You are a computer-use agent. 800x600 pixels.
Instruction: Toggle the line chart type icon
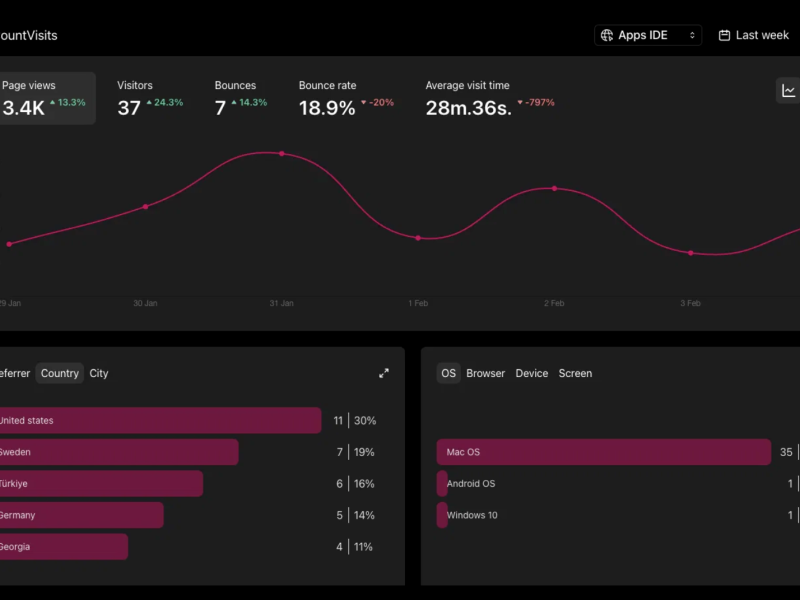coord(788,91)
